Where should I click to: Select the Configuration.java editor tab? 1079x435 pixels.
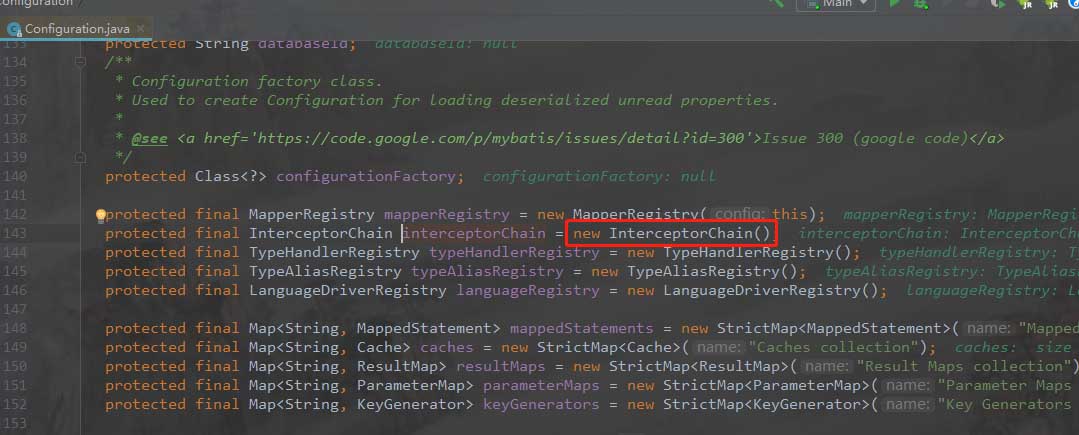click(x=74, y=29)
